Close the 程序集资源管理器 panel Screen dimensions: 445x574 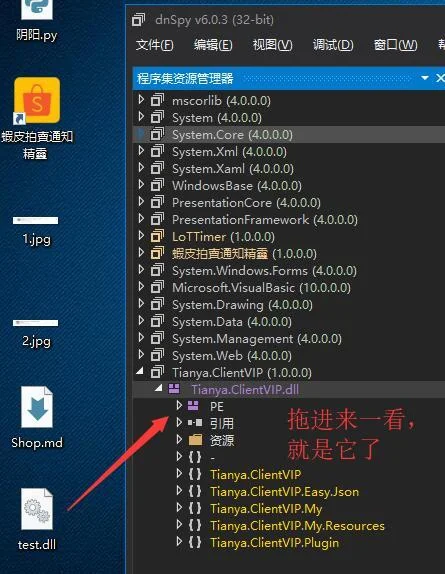tap(440, 78)
